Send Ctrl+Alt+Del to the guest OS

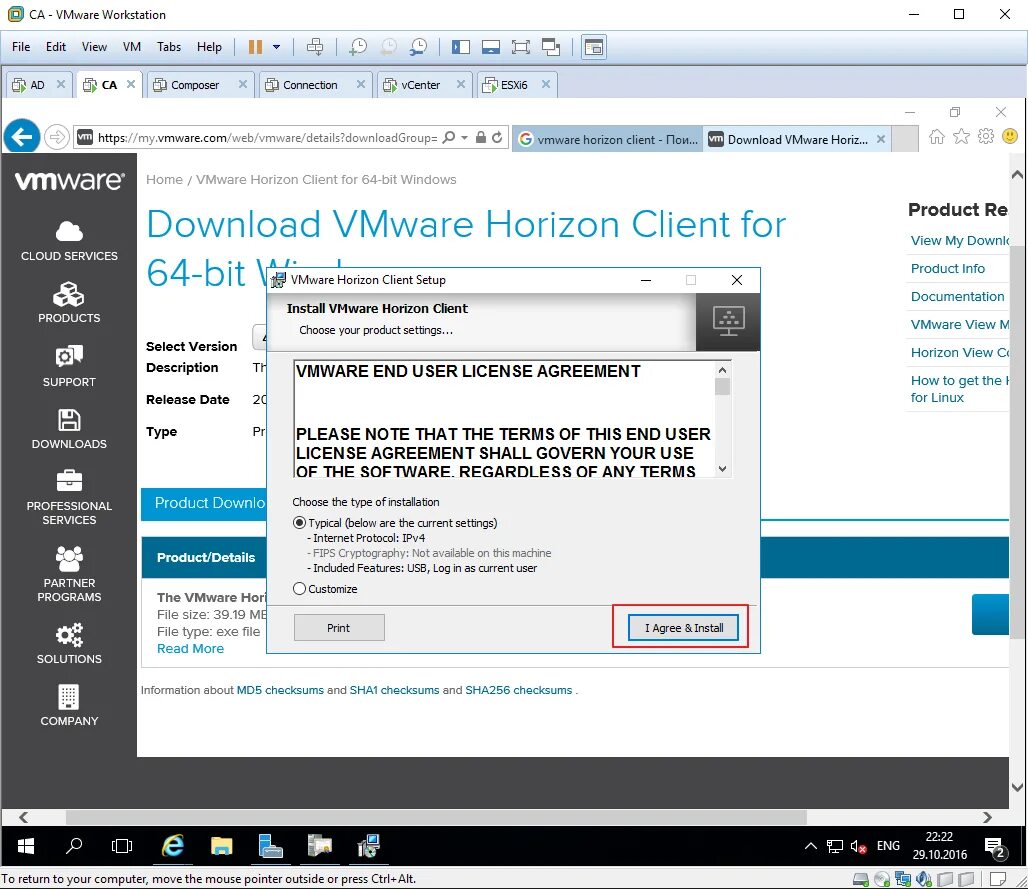point(314,46)
